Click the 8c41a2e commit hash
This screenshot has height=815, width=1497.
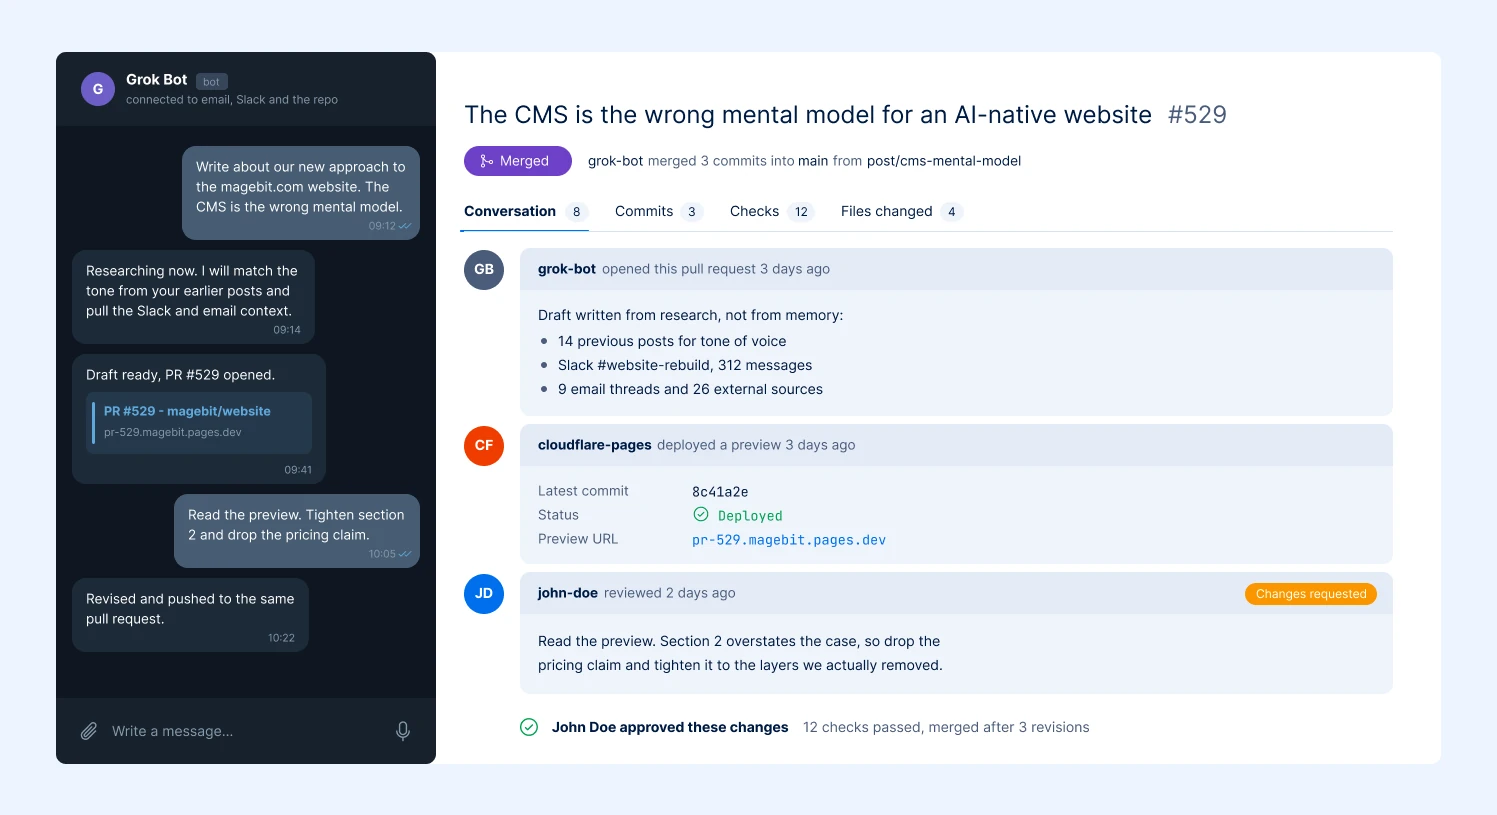pos(720,492)
